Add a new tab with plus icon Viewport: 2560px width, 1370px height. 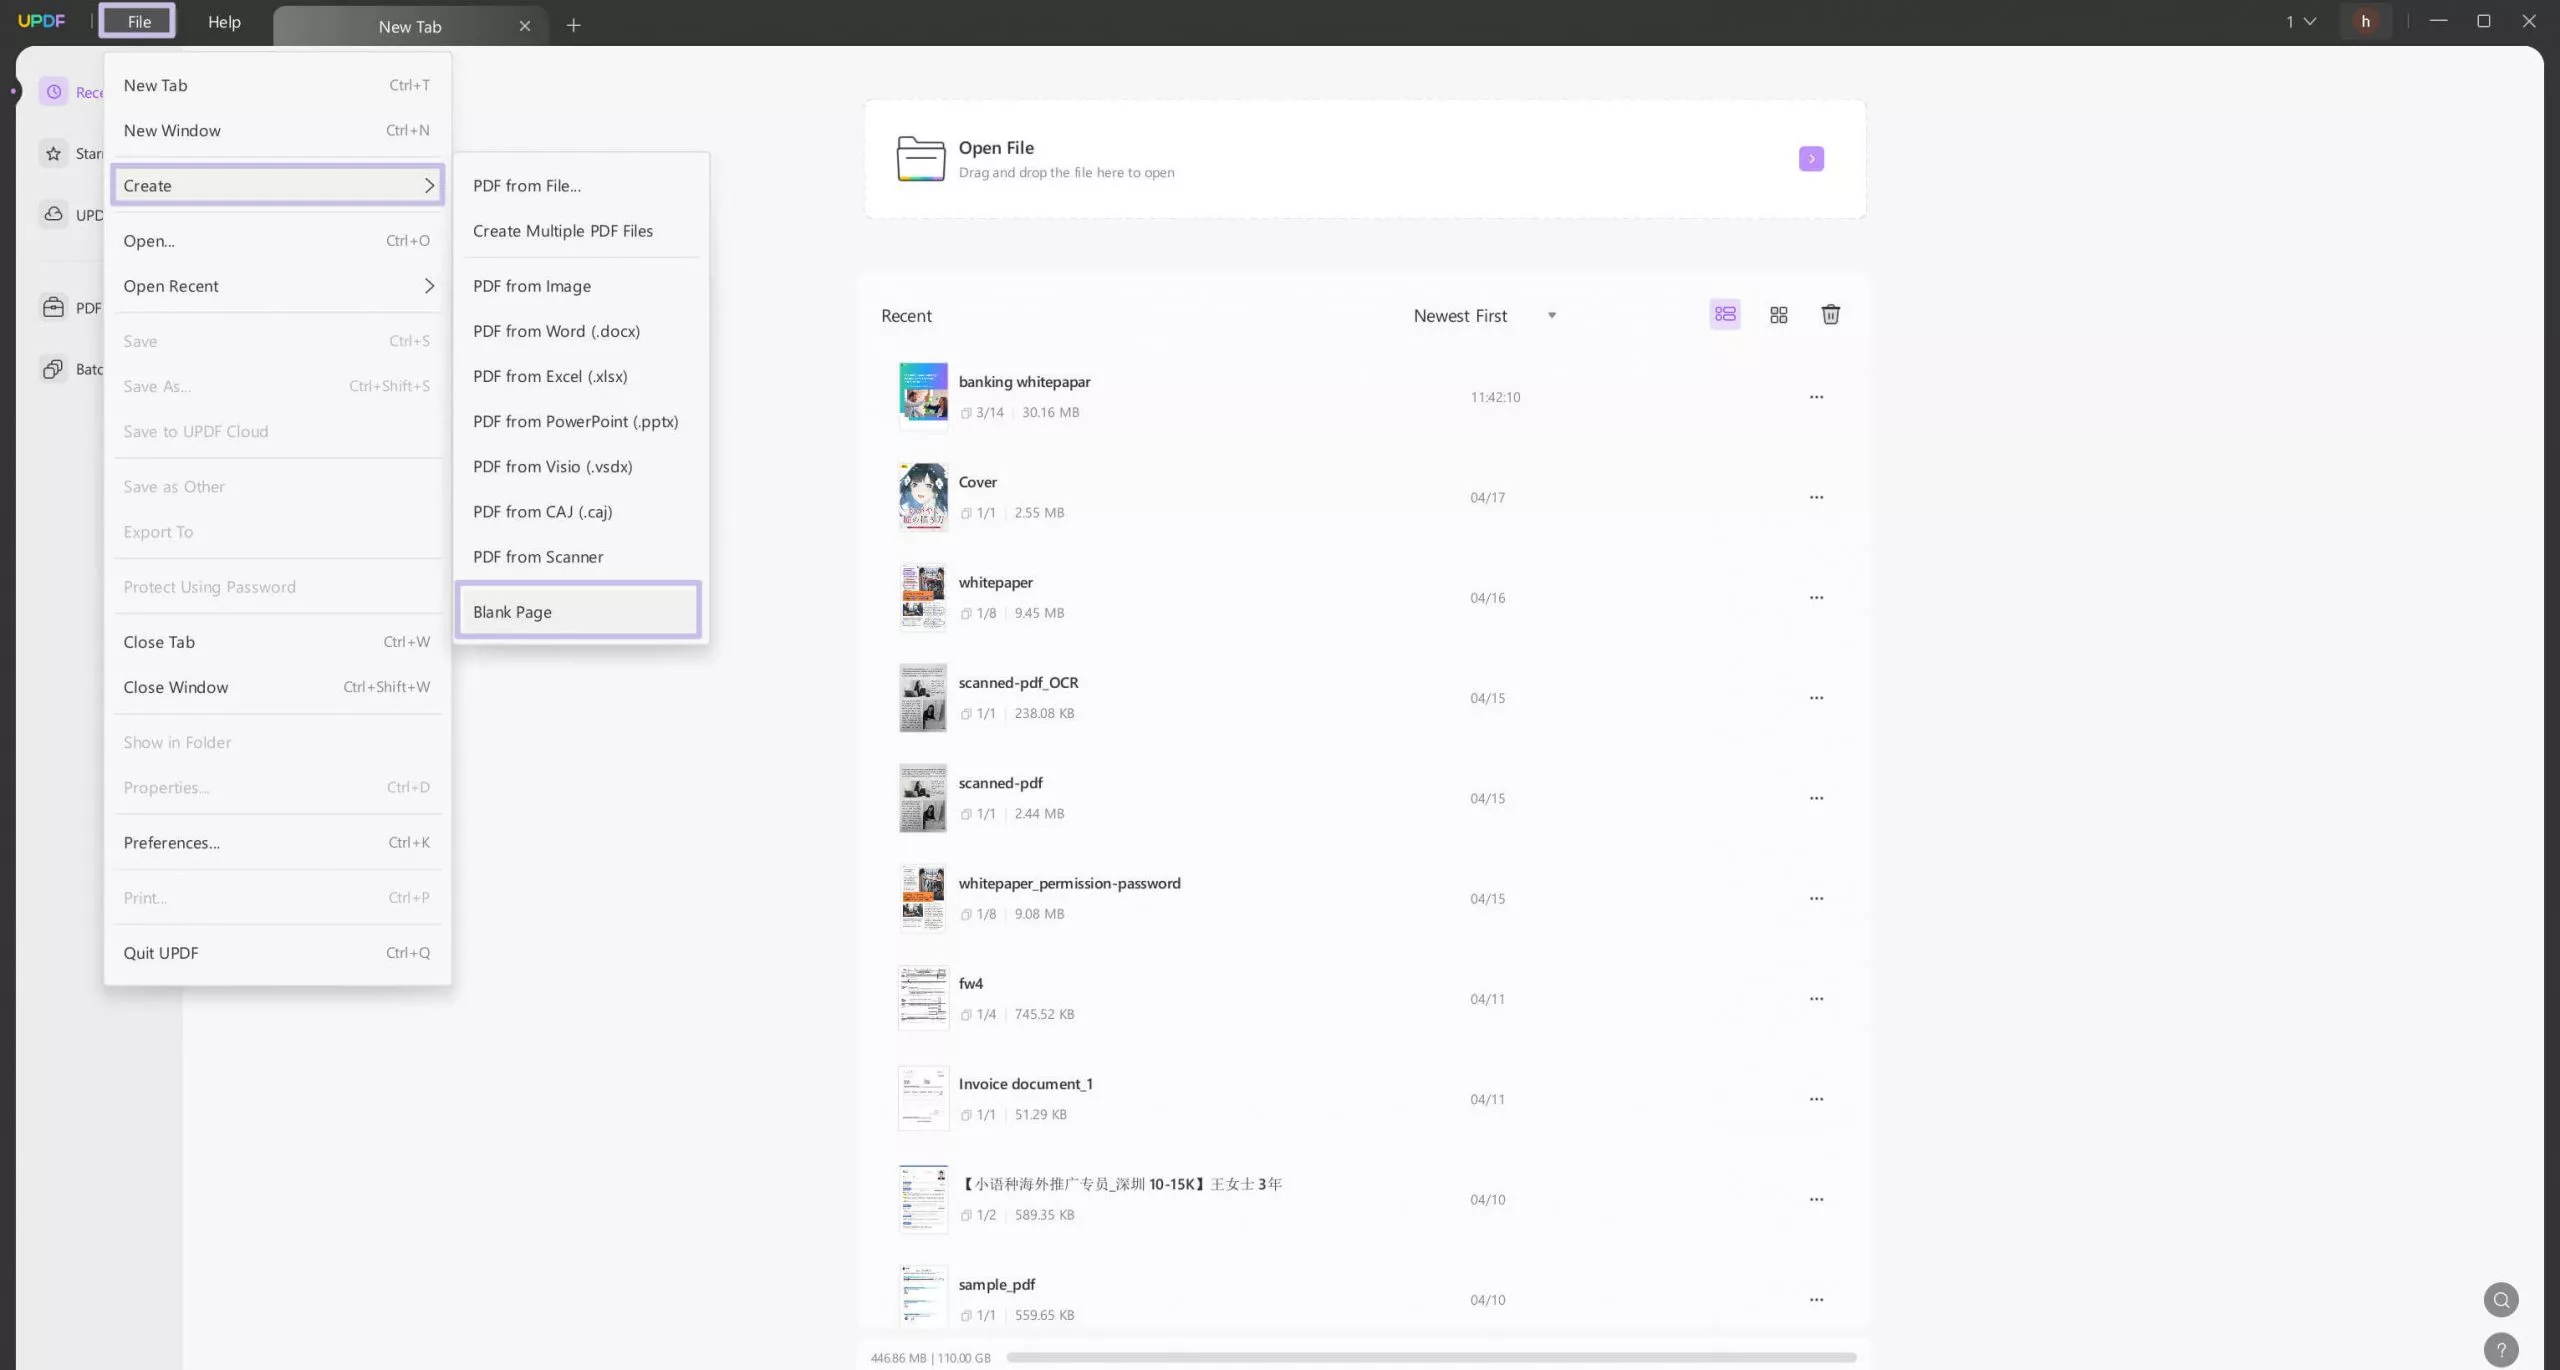[x=573, y=25]
